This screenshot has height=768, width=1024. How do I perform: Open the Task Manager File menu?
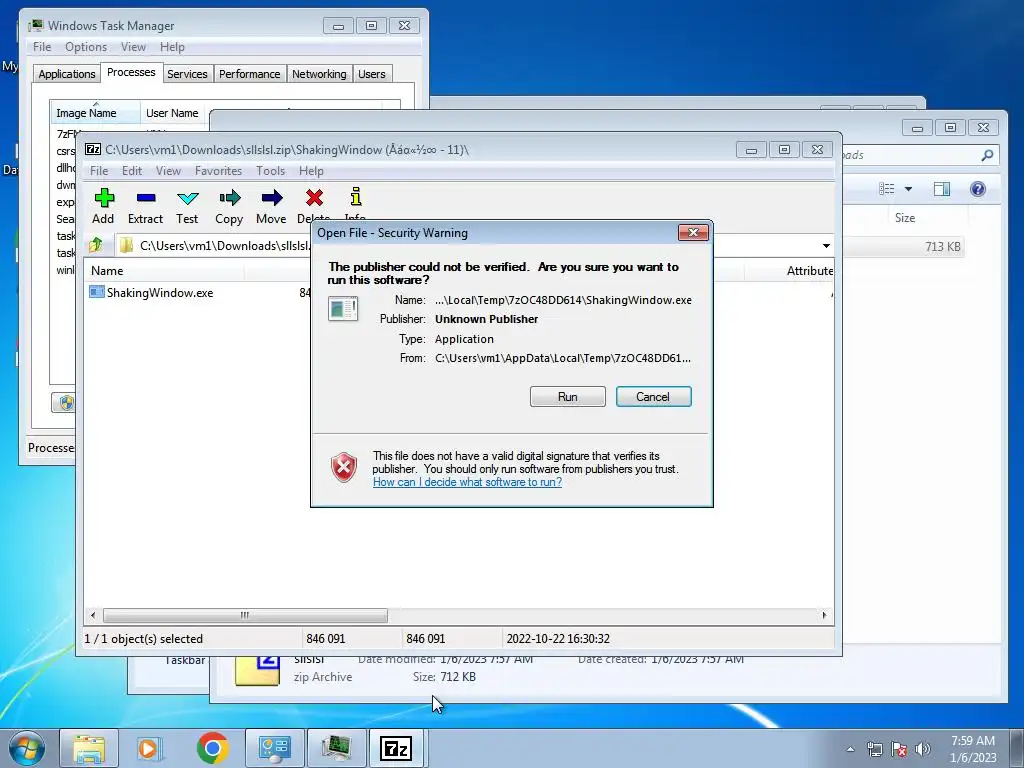pos(42,47)
